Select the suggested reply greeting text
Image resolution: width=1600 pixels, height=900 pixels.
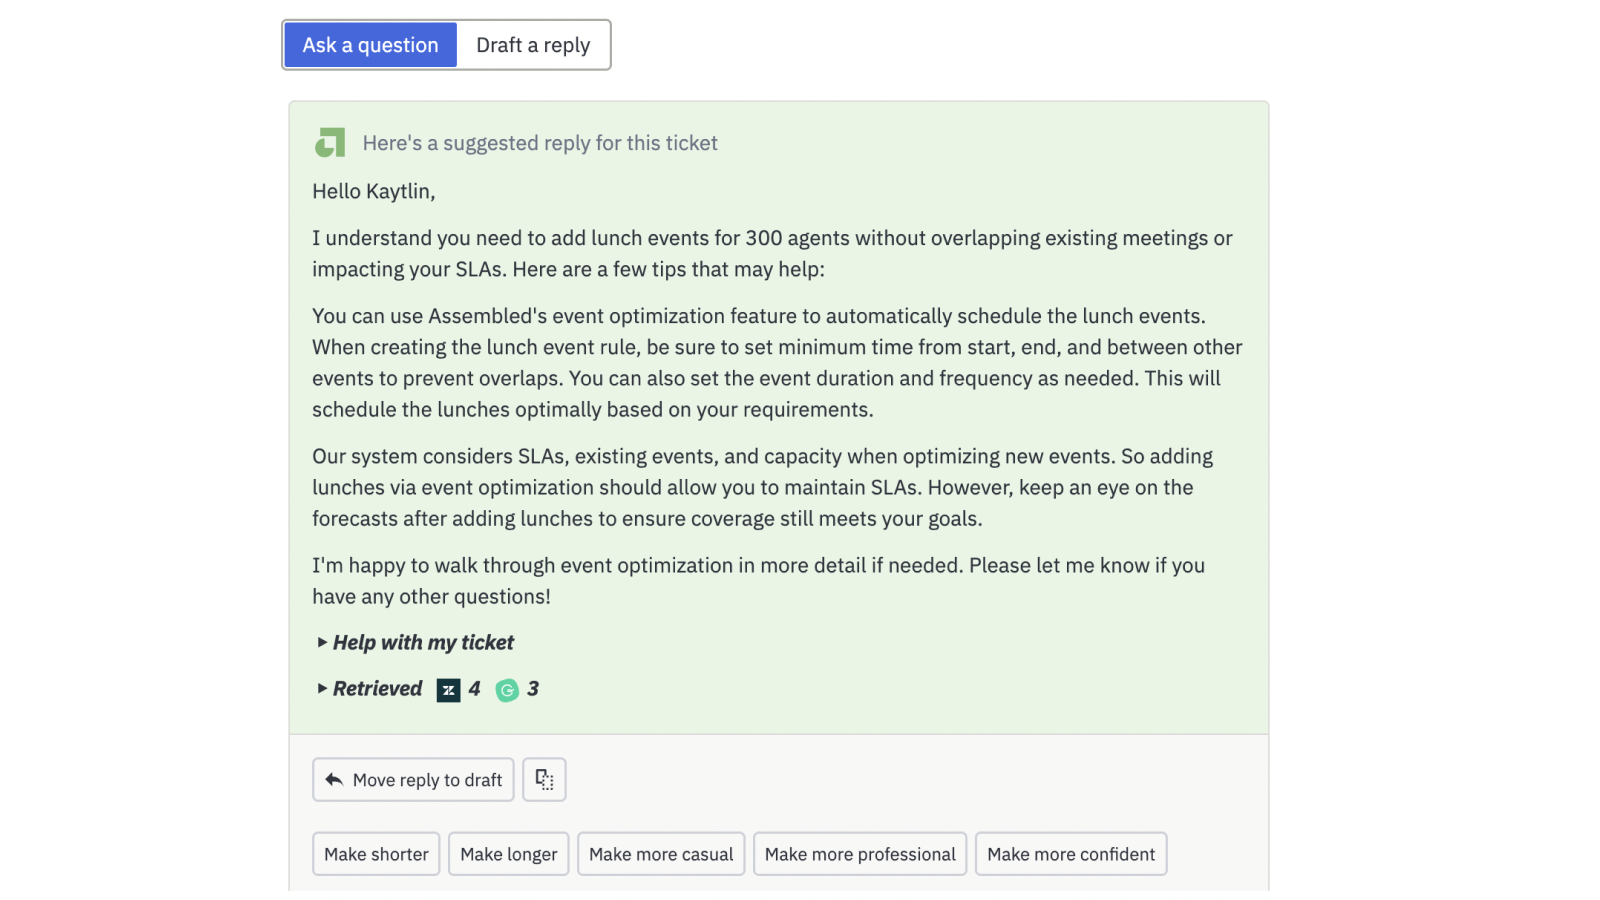pyautogui.click(x=373, y=191)
